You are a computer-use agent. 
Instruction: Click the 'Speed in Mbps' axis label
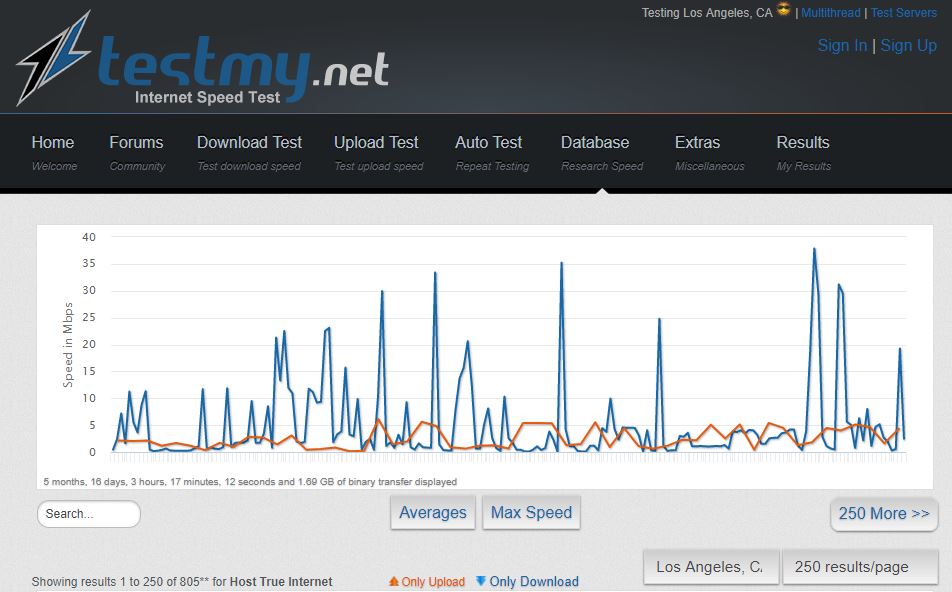[67, 345]
